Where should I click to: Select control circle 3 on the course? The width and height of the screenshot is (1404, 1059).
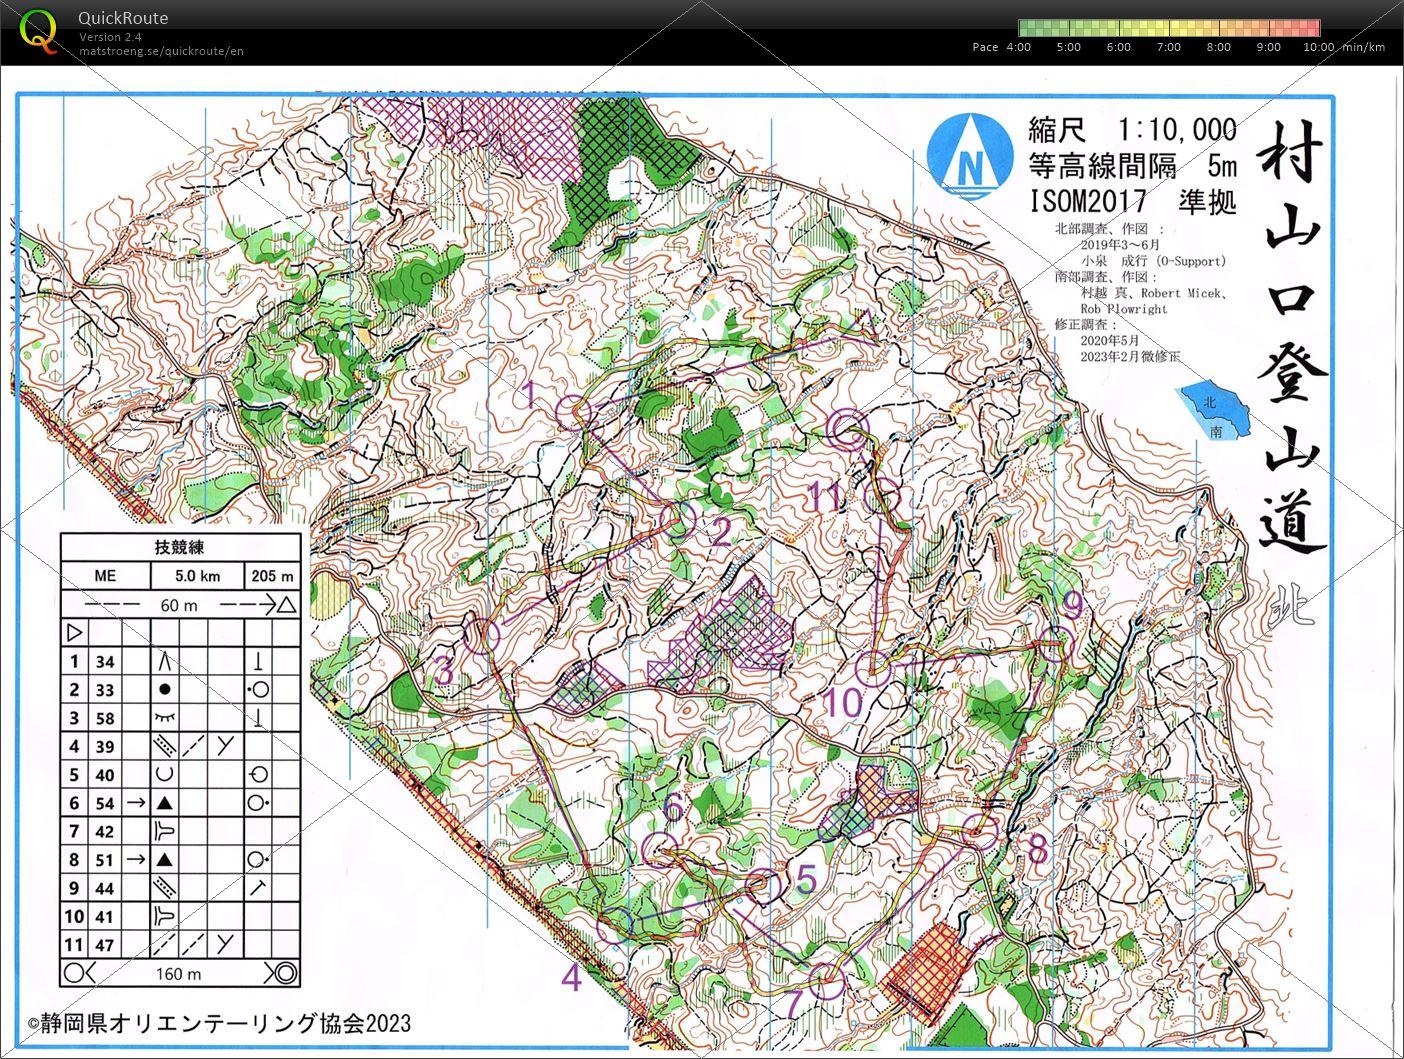[x=483, y=636]
